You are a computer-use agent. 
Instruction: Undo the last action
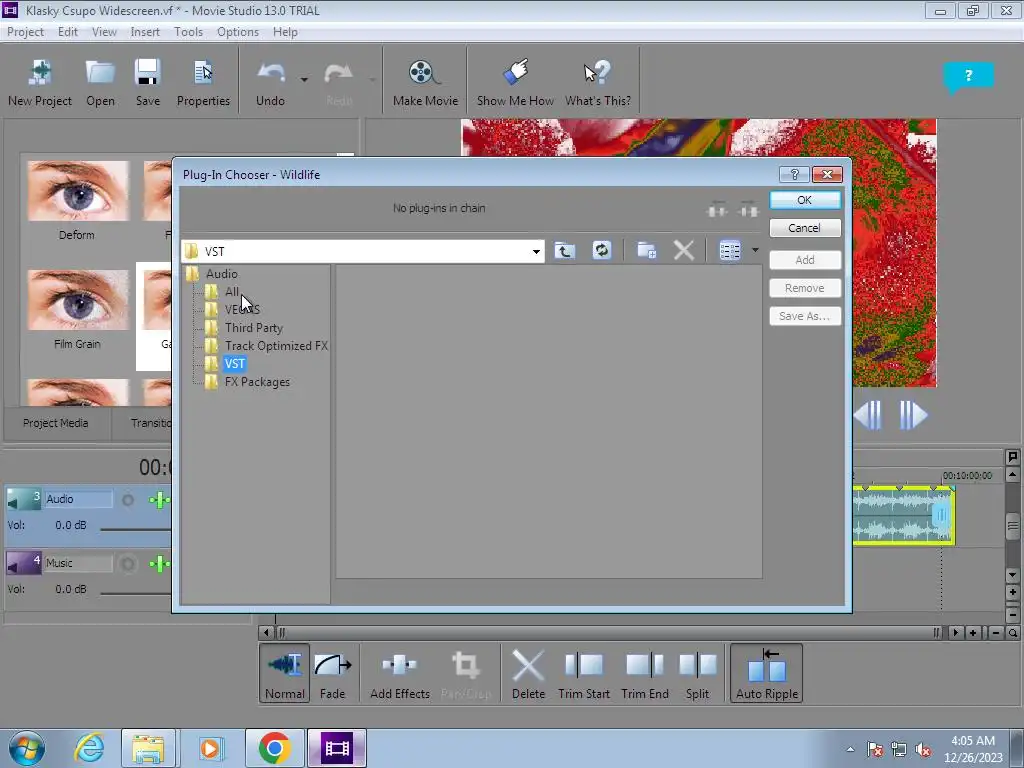270,82
